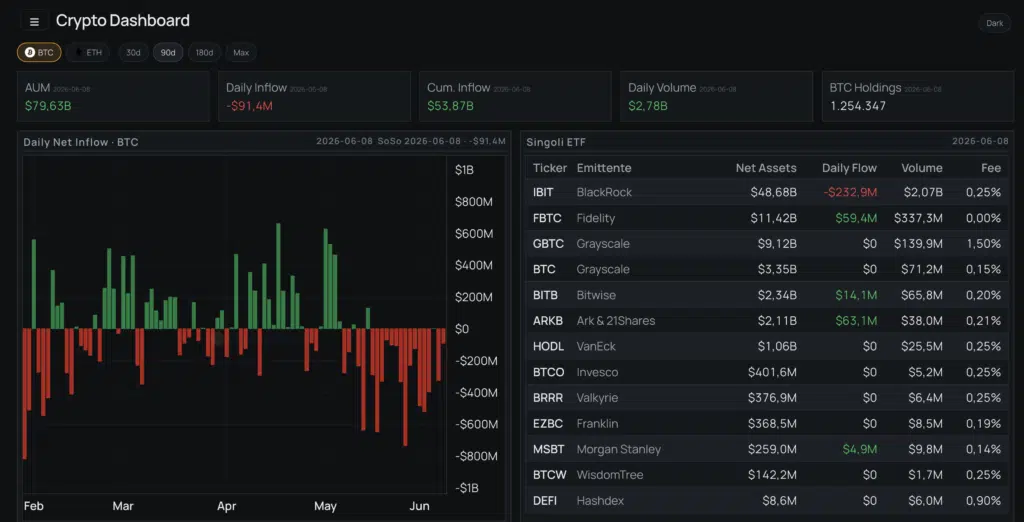Screen dimensions: 1024x522
Task: Click the WisdomTree issuer name
Action: [610, 475]
